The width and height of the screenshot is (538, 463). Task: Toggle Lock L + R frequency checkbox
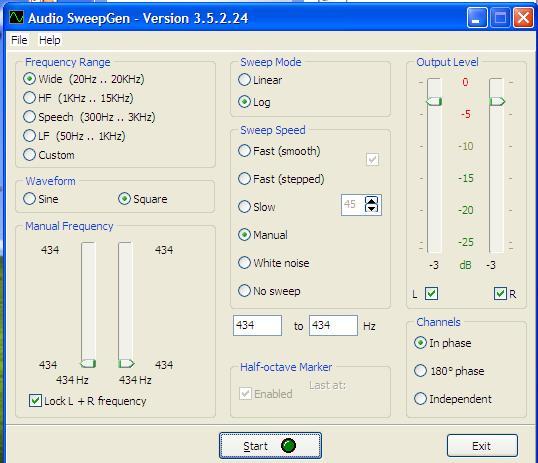pos(88,401)
